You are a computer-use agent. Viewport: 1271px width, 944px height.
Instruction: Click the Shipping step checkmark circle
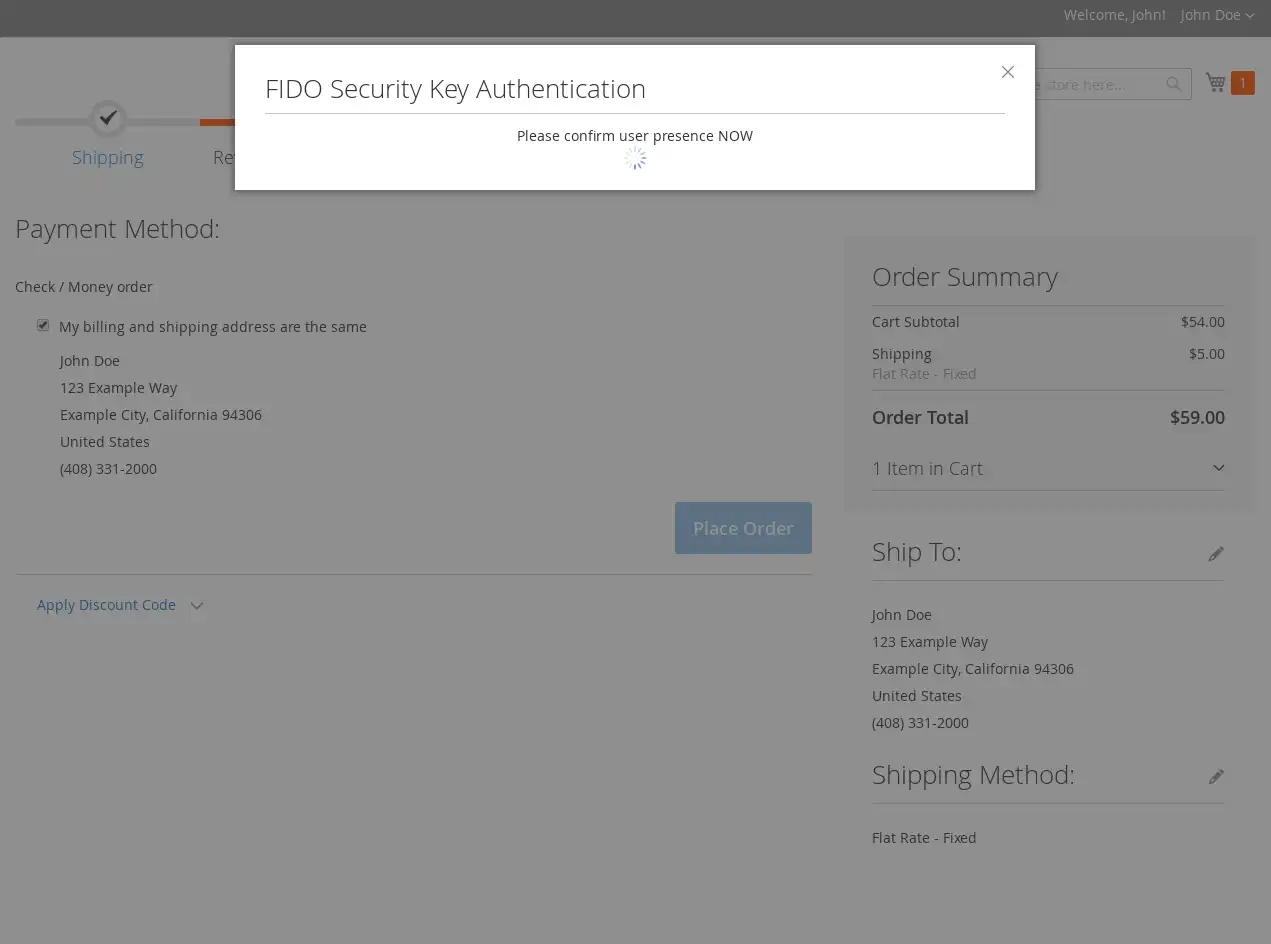[108, 119]
